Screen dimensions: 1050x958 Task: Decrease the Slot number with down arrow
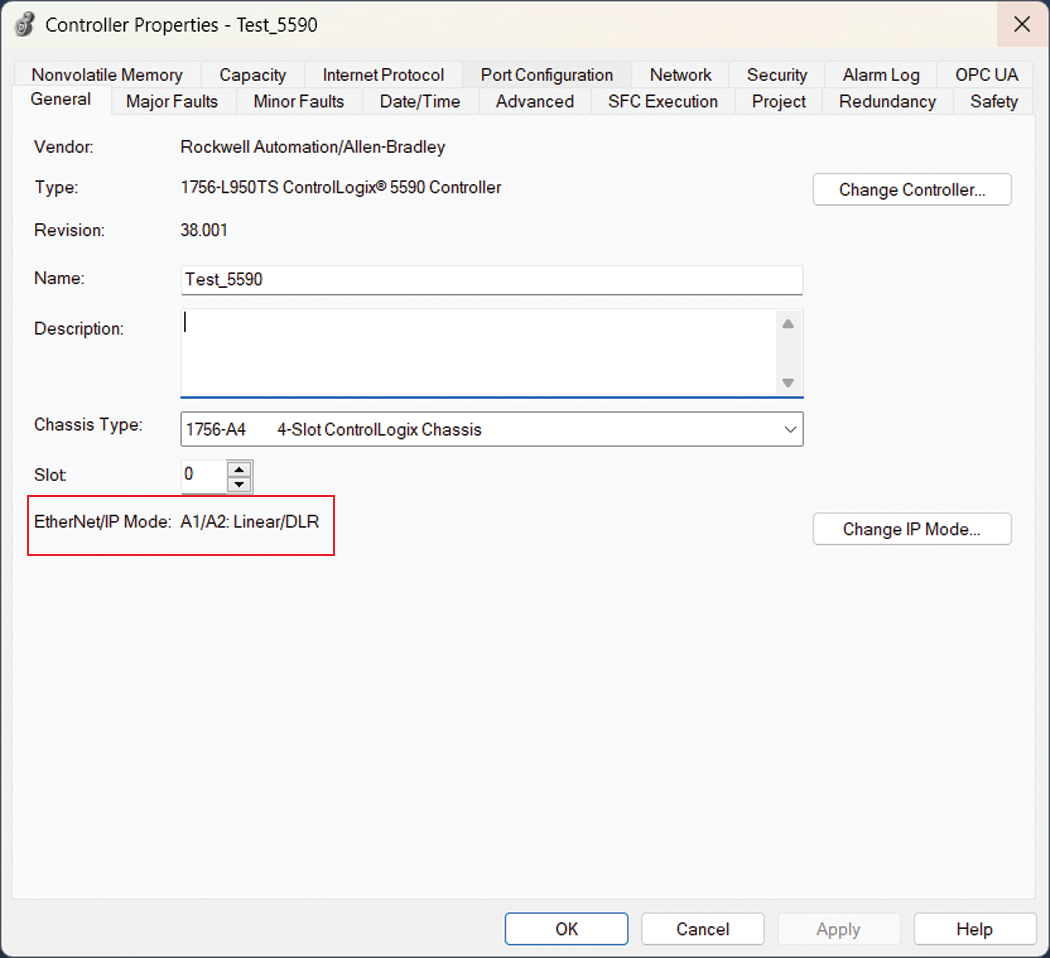coord(239,485)
